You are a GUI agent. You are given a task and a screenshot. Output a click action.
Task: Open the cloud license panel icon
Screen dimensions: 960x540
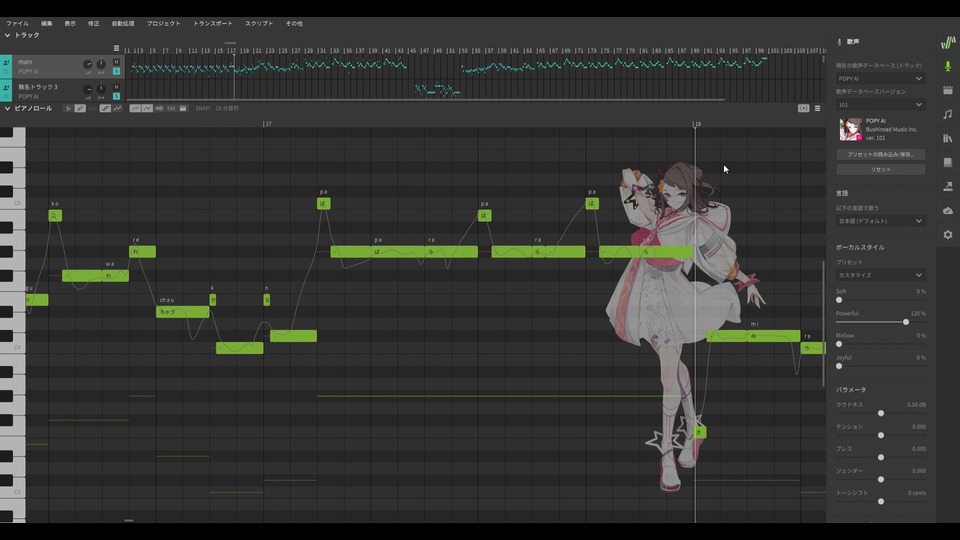point(948,211)
